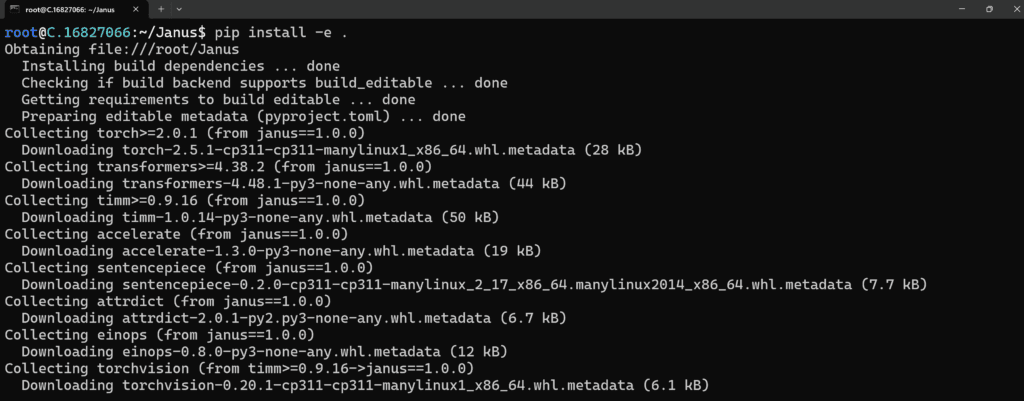Click the einops-0.8.0 download line
1024x401 pixels.
tap(264, 351)
